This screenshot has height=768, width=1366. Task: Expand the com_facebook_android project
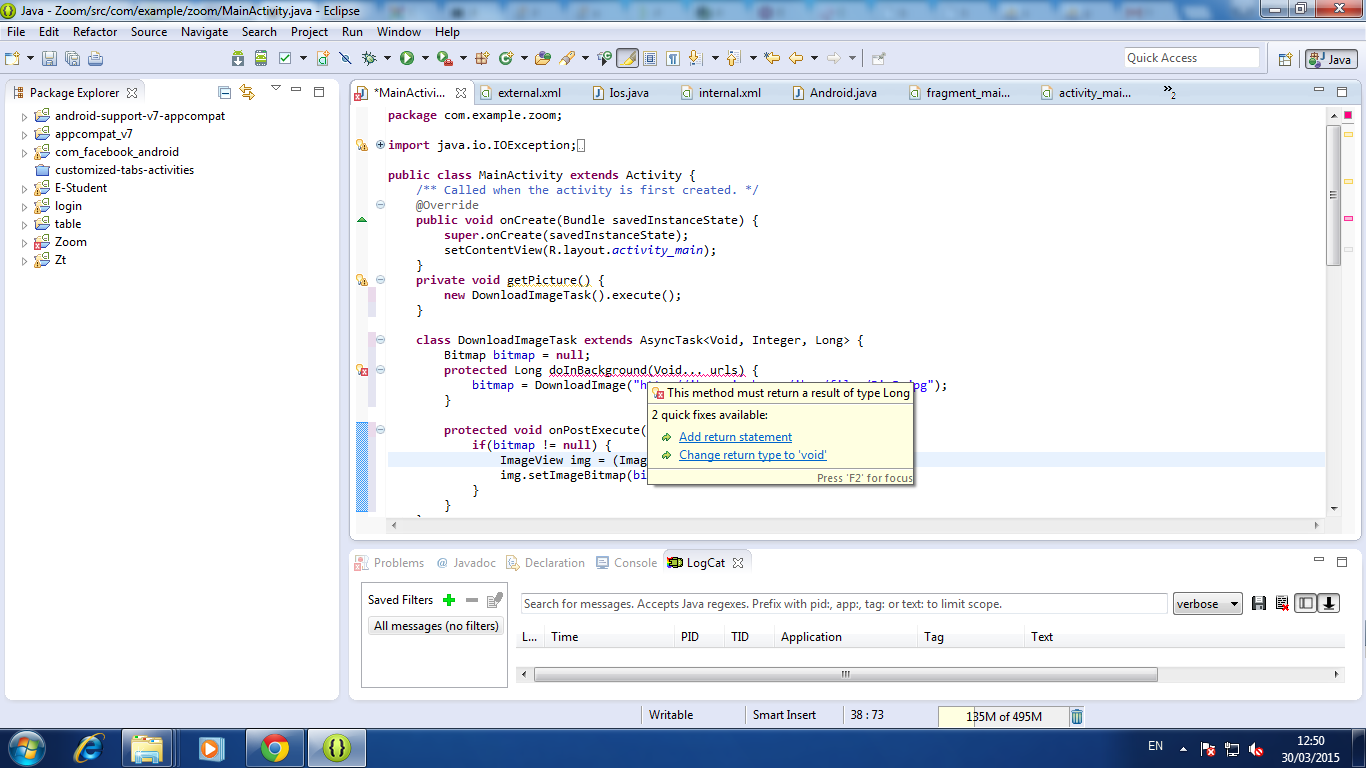[25, 153]
